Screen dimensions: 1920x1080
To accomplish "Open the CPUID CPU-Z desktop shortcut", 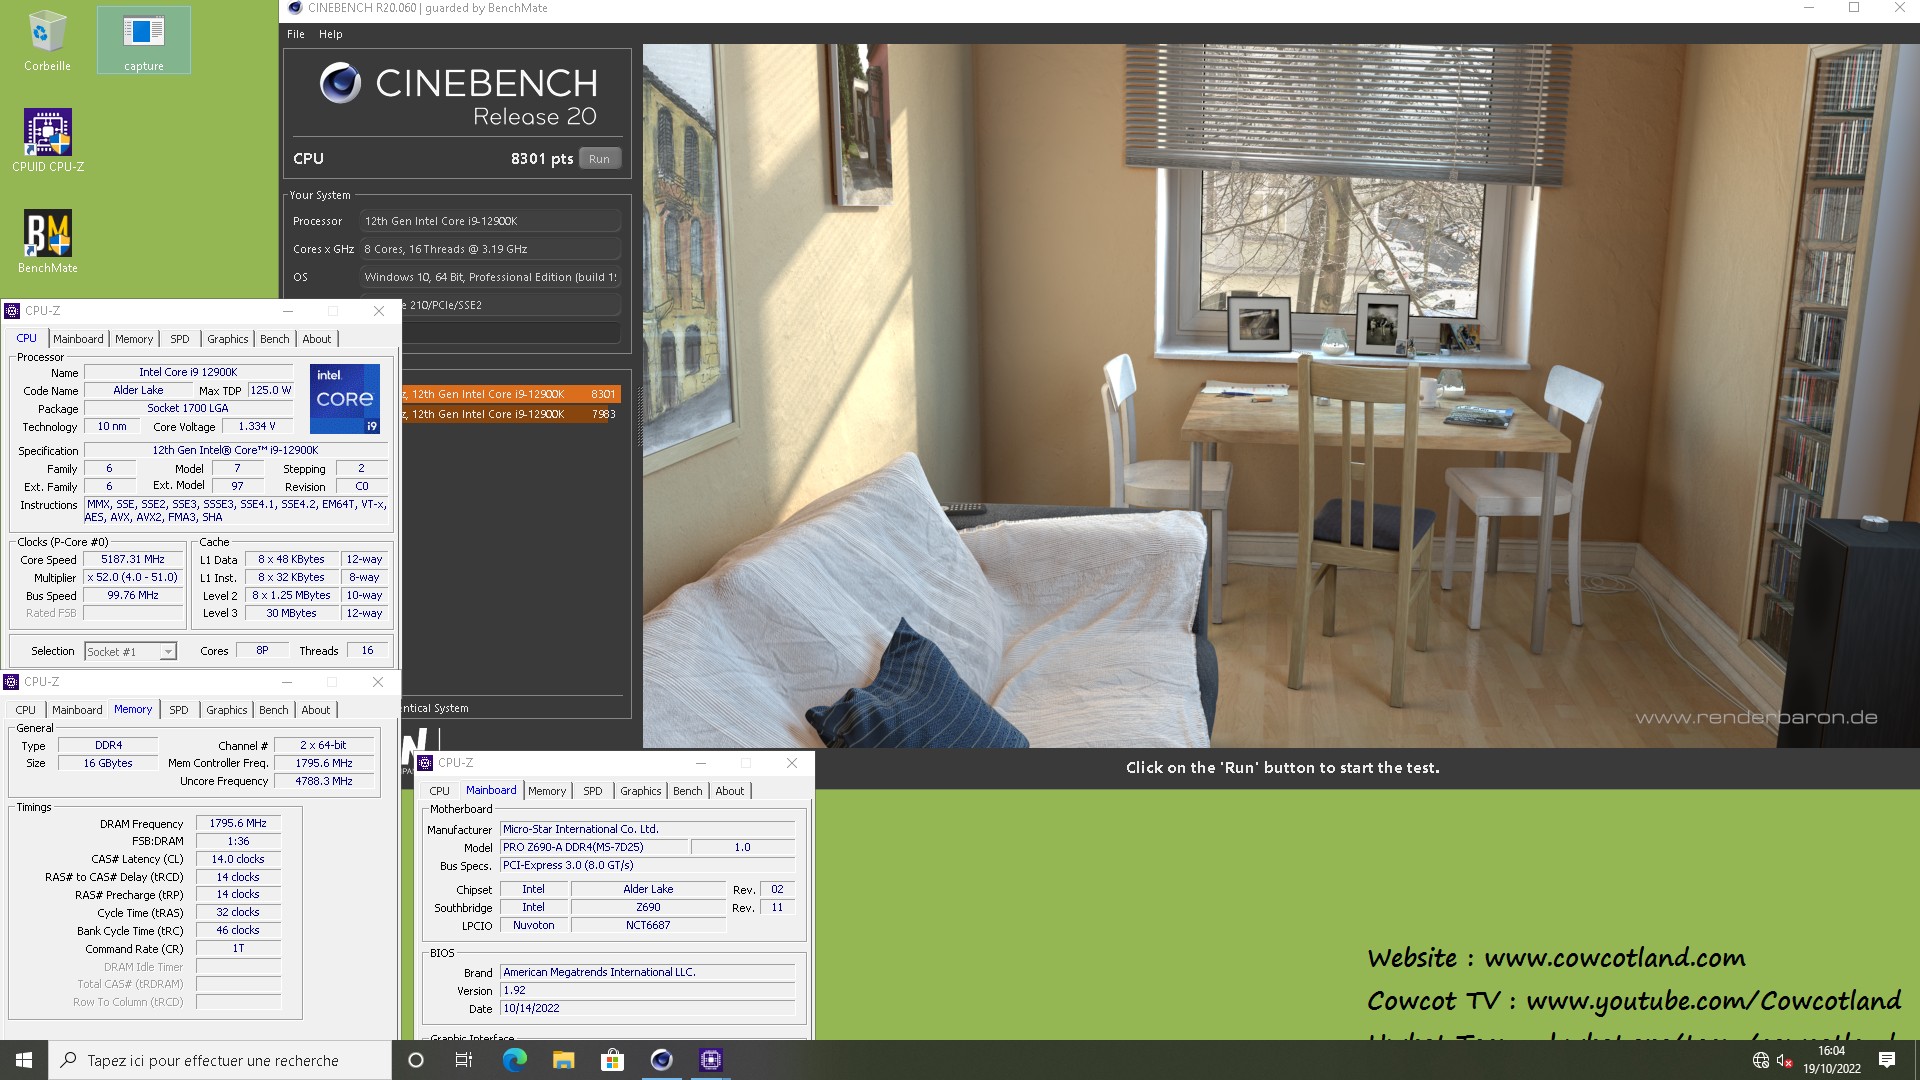I will pos(47,141).
